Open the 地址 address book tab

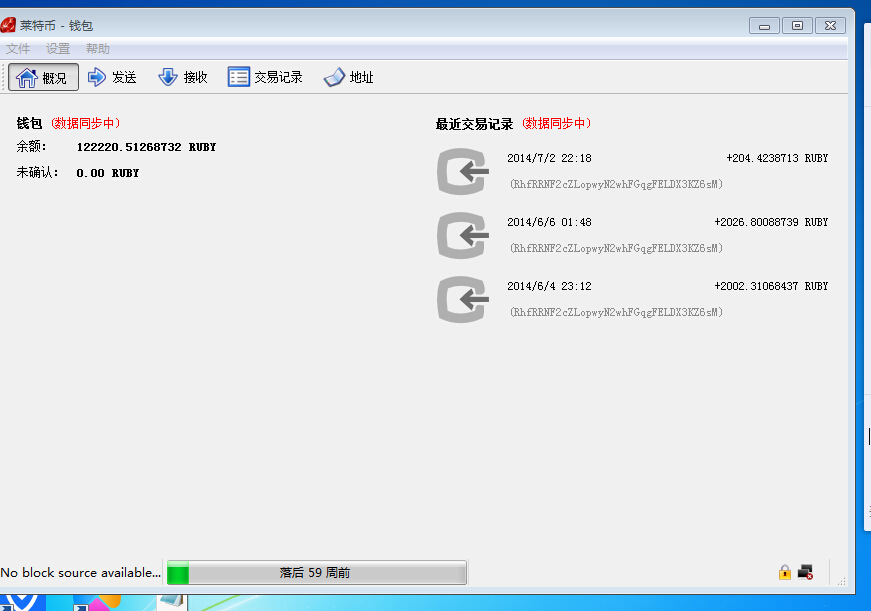click(349, 77)
